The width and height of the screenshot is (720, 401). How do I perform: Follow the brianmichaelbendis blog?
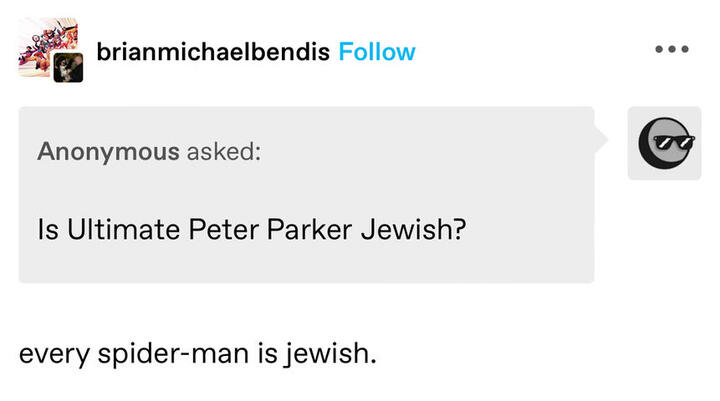pos(376,51)
